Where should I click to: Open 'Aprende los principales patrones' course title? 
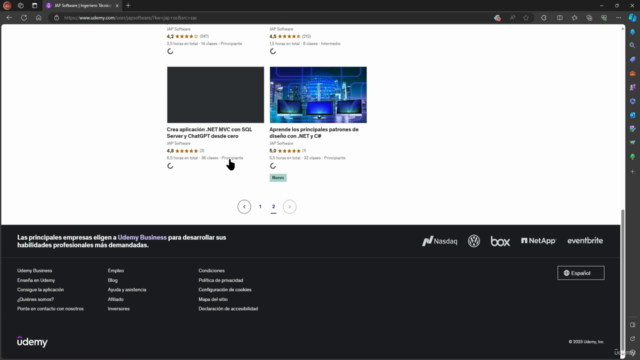(x=314, y=133)
